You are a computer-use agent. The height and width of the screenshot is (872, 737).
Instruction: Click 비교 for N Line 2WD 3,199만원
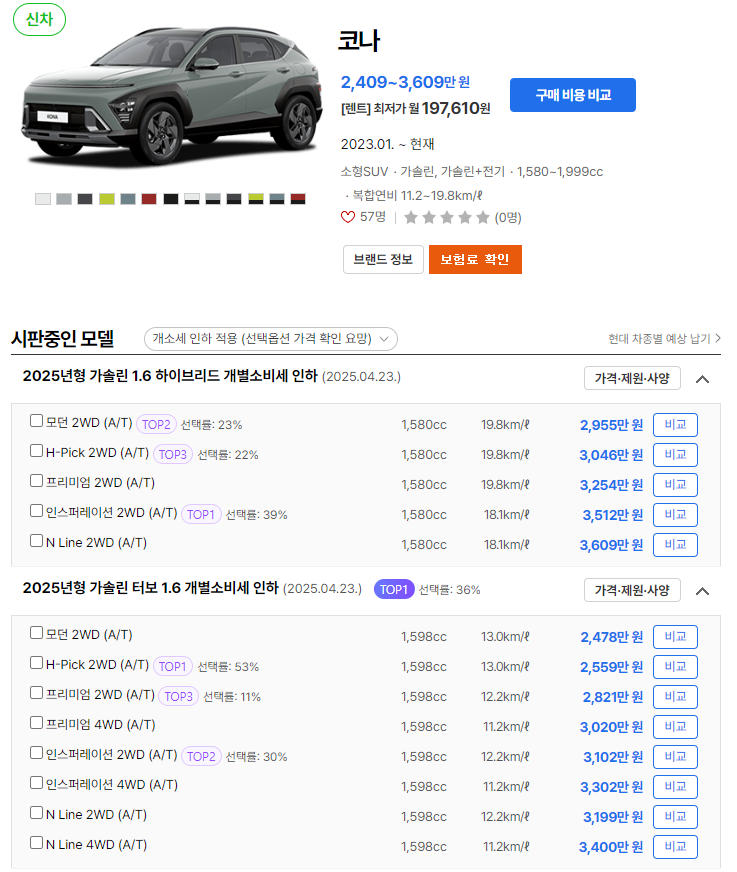click(x=675, y=817)
